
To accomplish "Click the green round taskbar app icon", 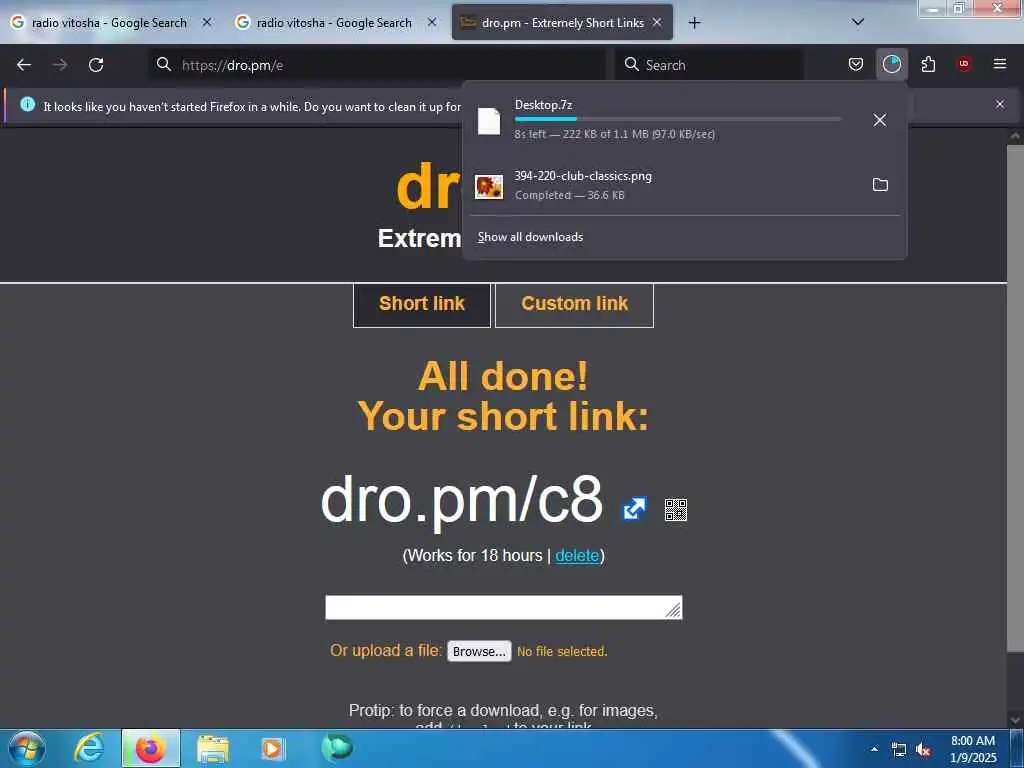I will pos(336,747).
